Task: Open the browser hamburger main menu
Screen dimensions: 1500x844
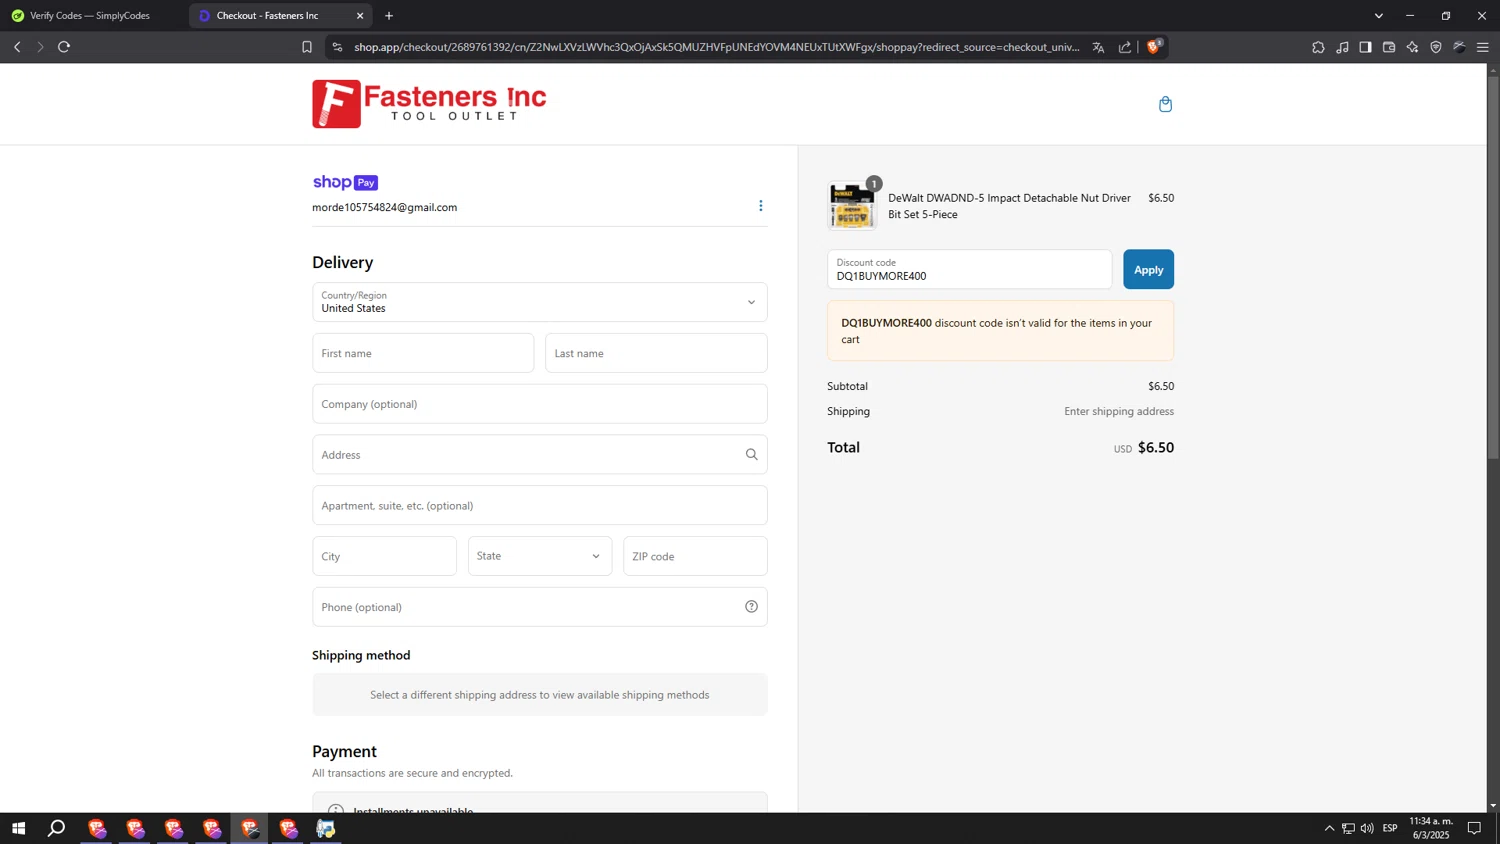Action: point(1483,47)
